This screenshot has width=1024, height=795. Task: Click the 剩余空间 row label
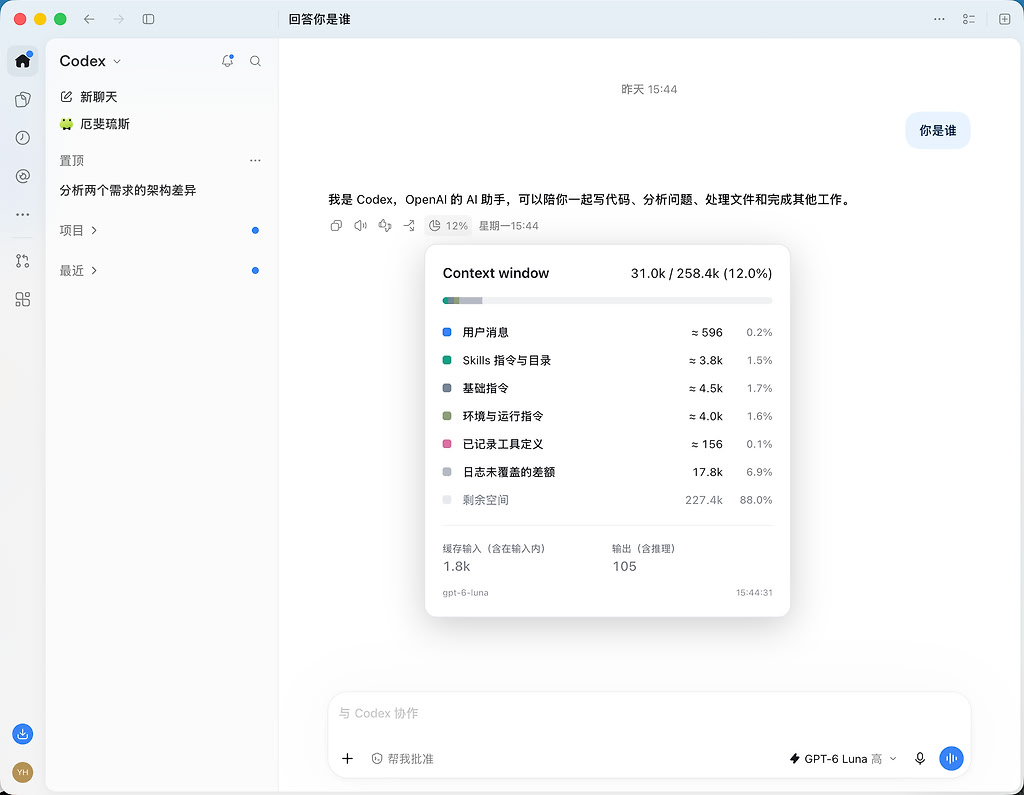point(485,500)
